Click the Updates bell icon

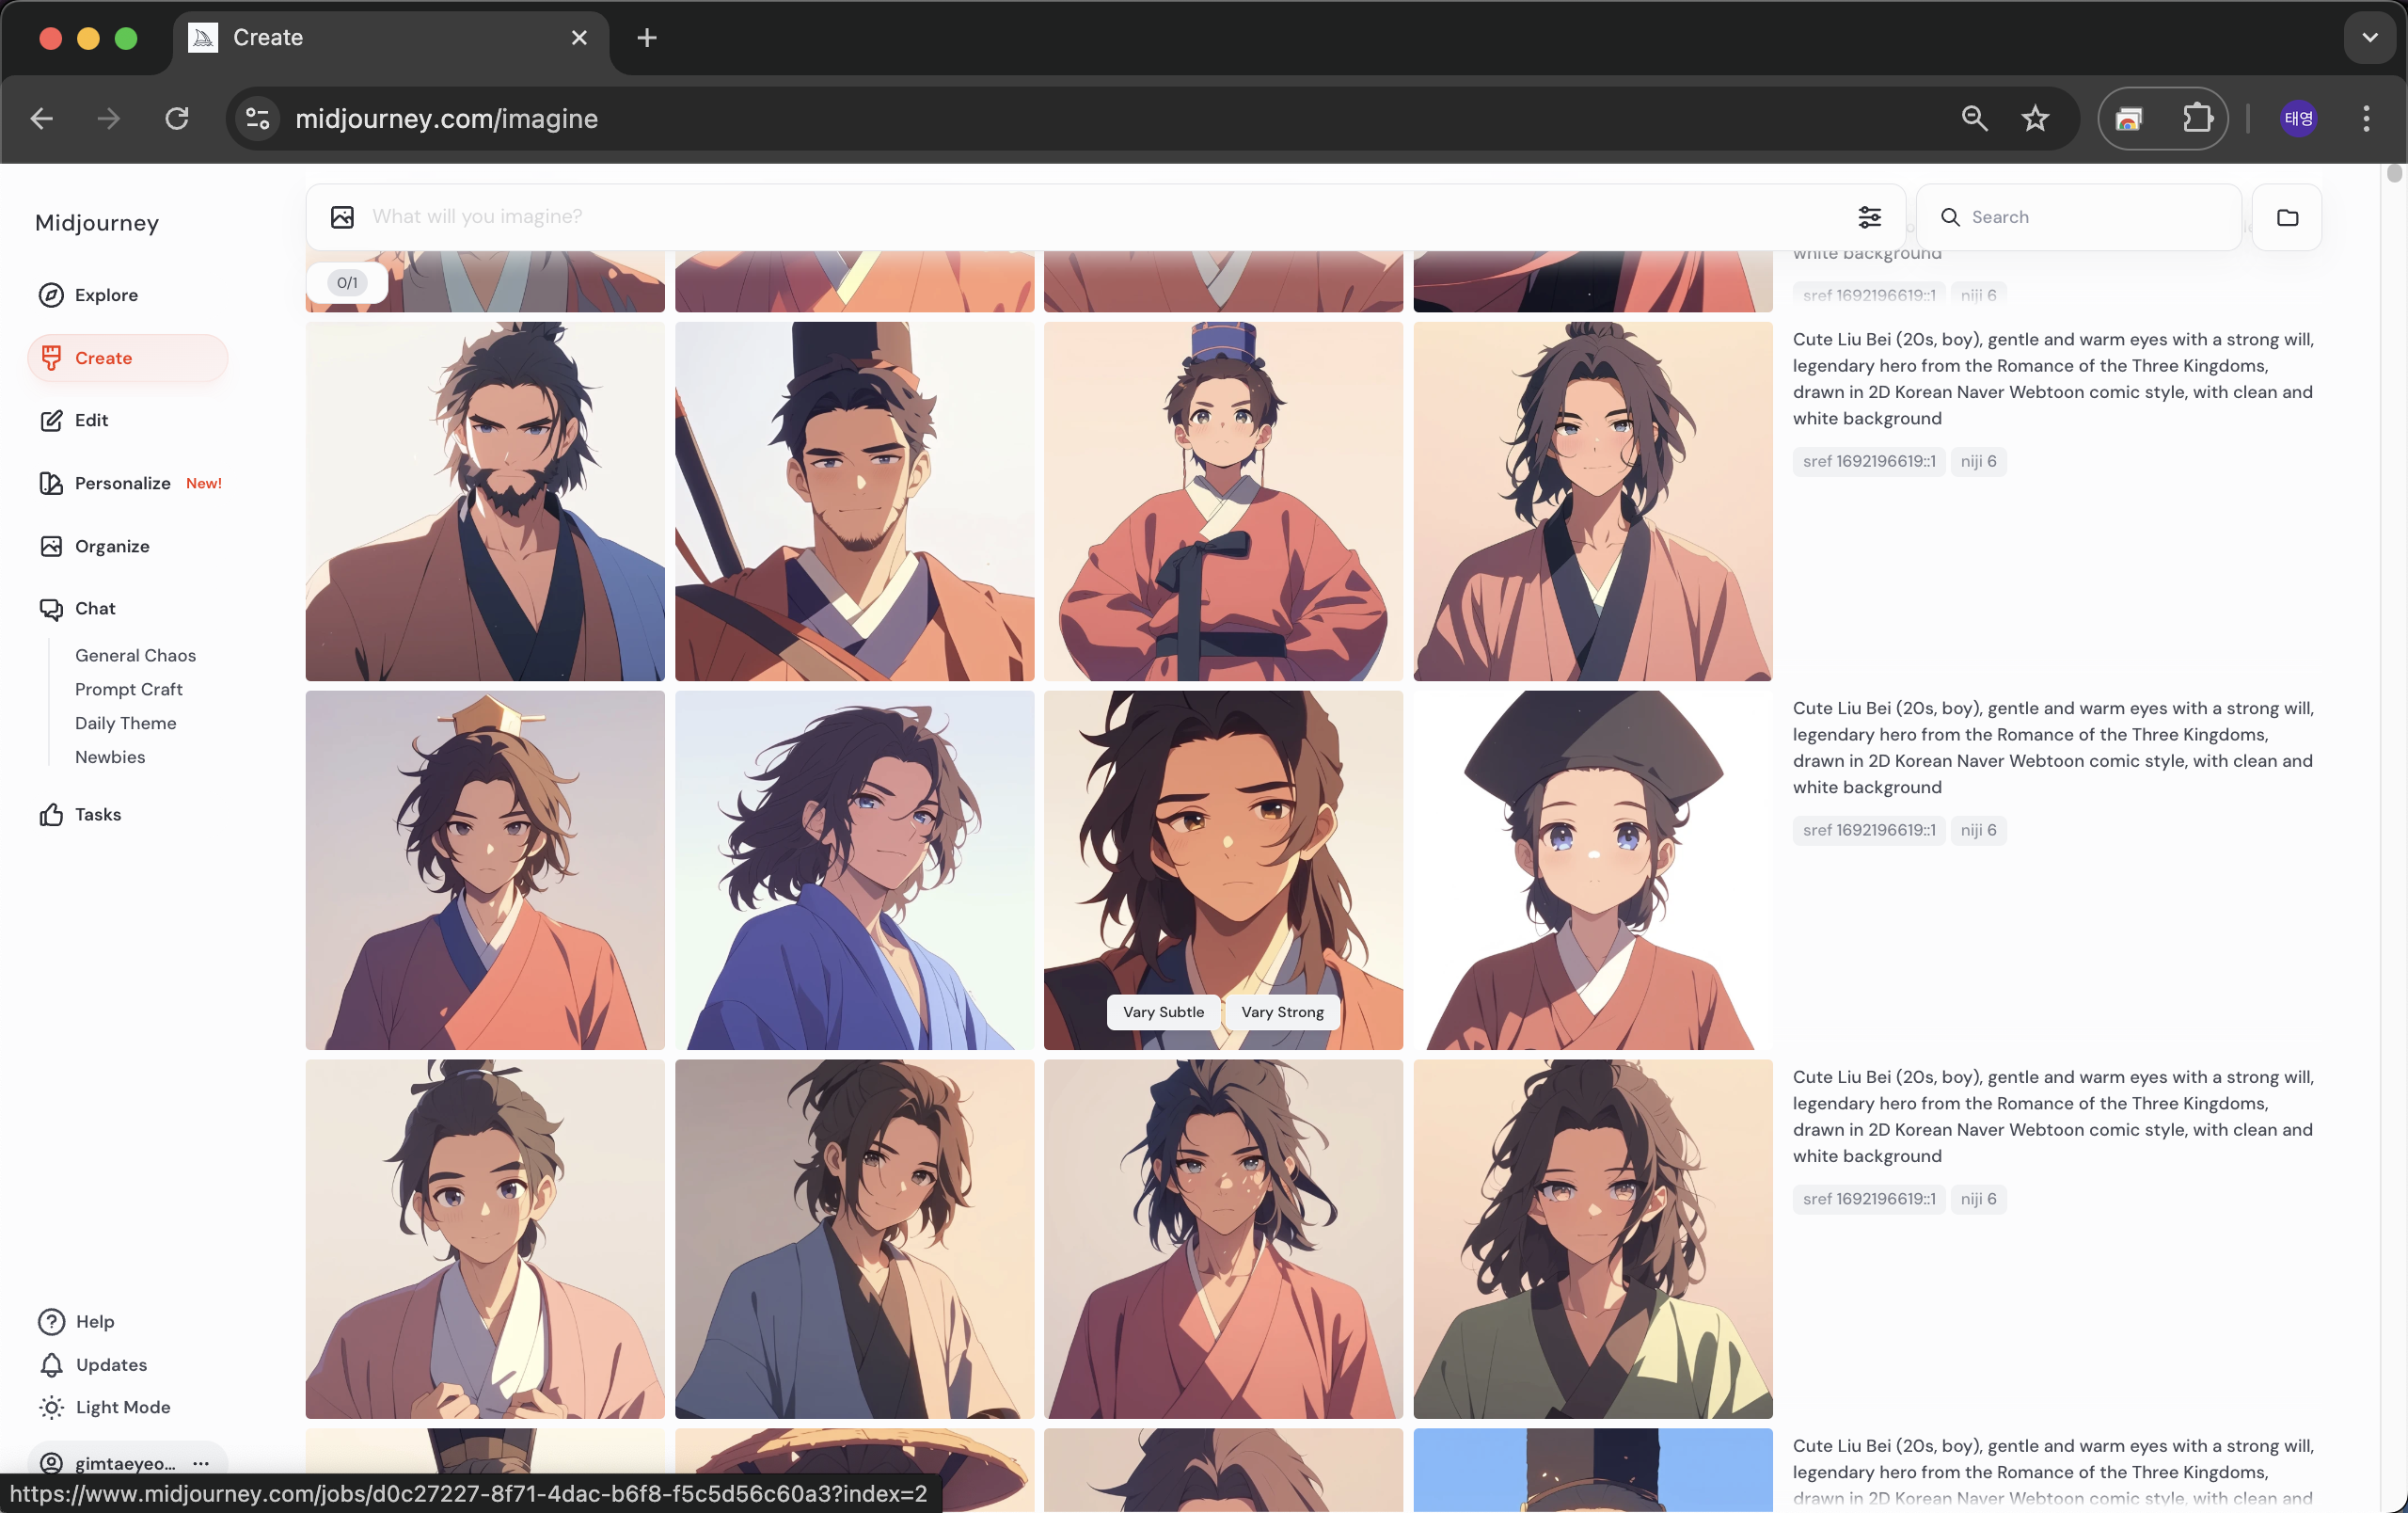coord(51,1365)
